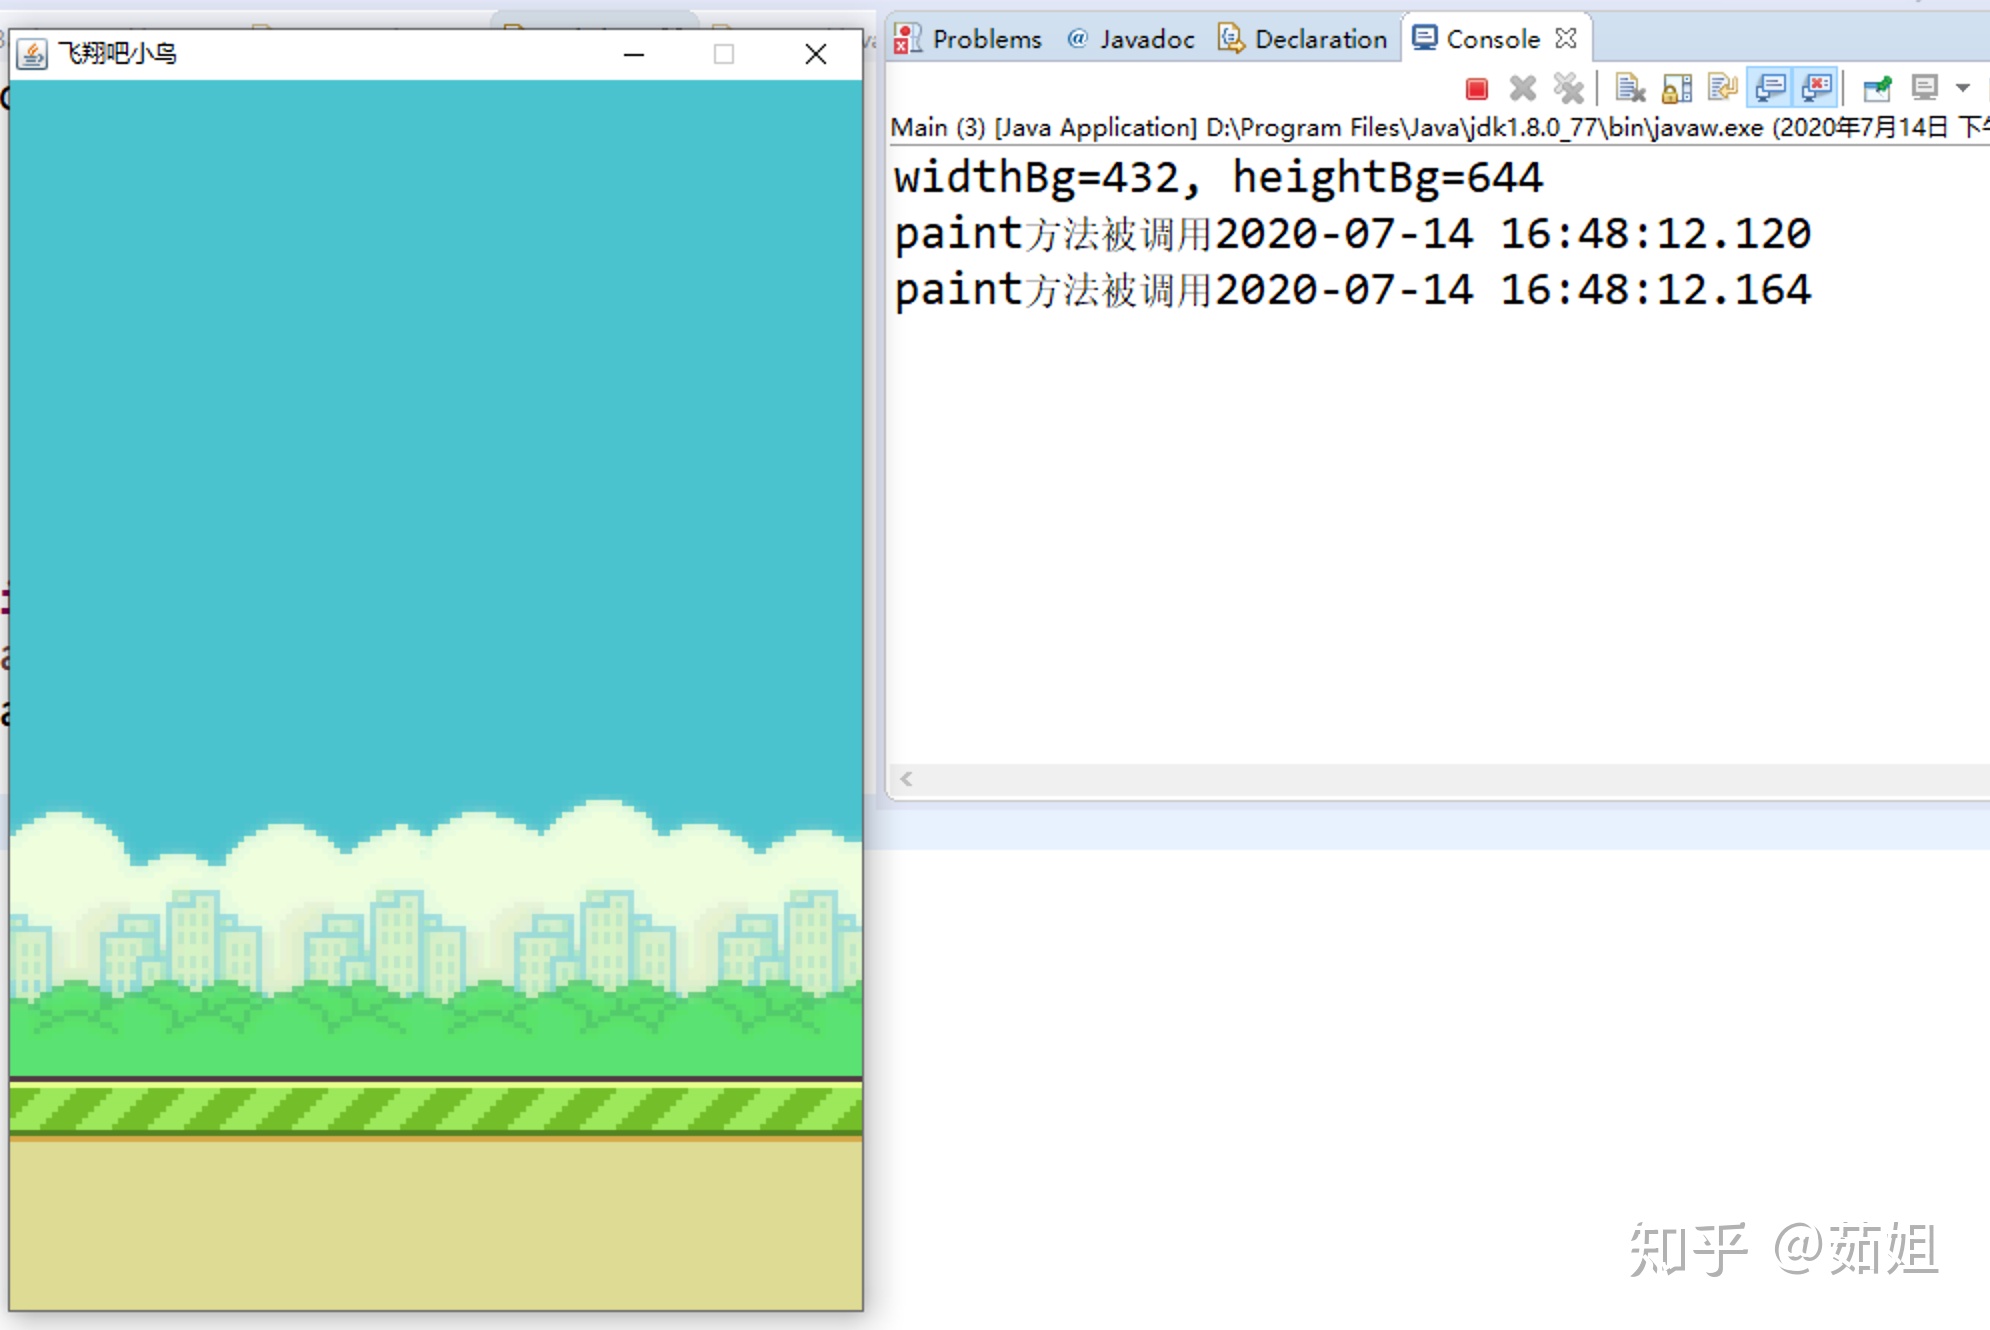Toggle Scroll Lock in console toolbar
The height and width of the screenshot is (1330, 1990).
(1677, 89)
